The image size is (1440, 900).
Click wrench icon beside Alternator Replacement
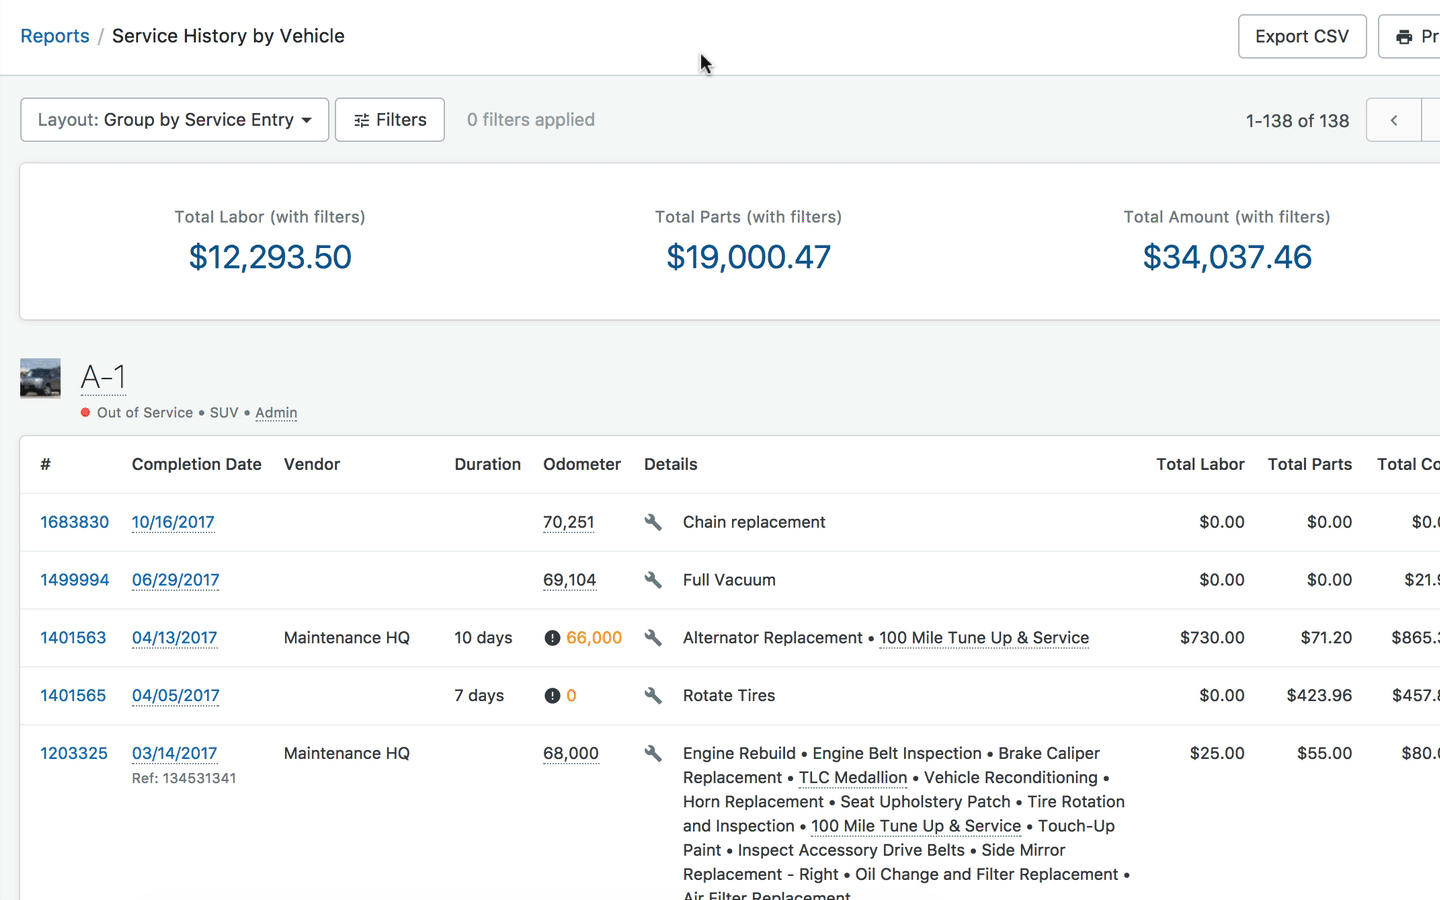pyautogui.click(x=653, y=638)
